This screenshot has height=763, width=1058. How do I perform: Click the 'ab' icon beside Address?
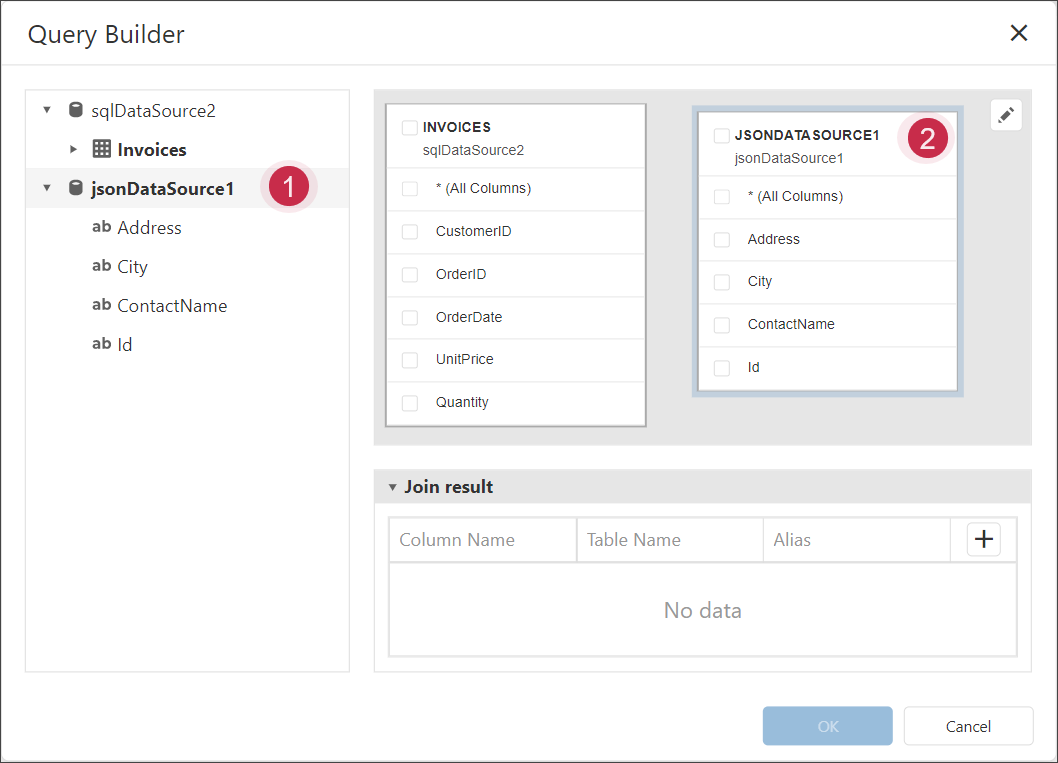coord(101,227)
